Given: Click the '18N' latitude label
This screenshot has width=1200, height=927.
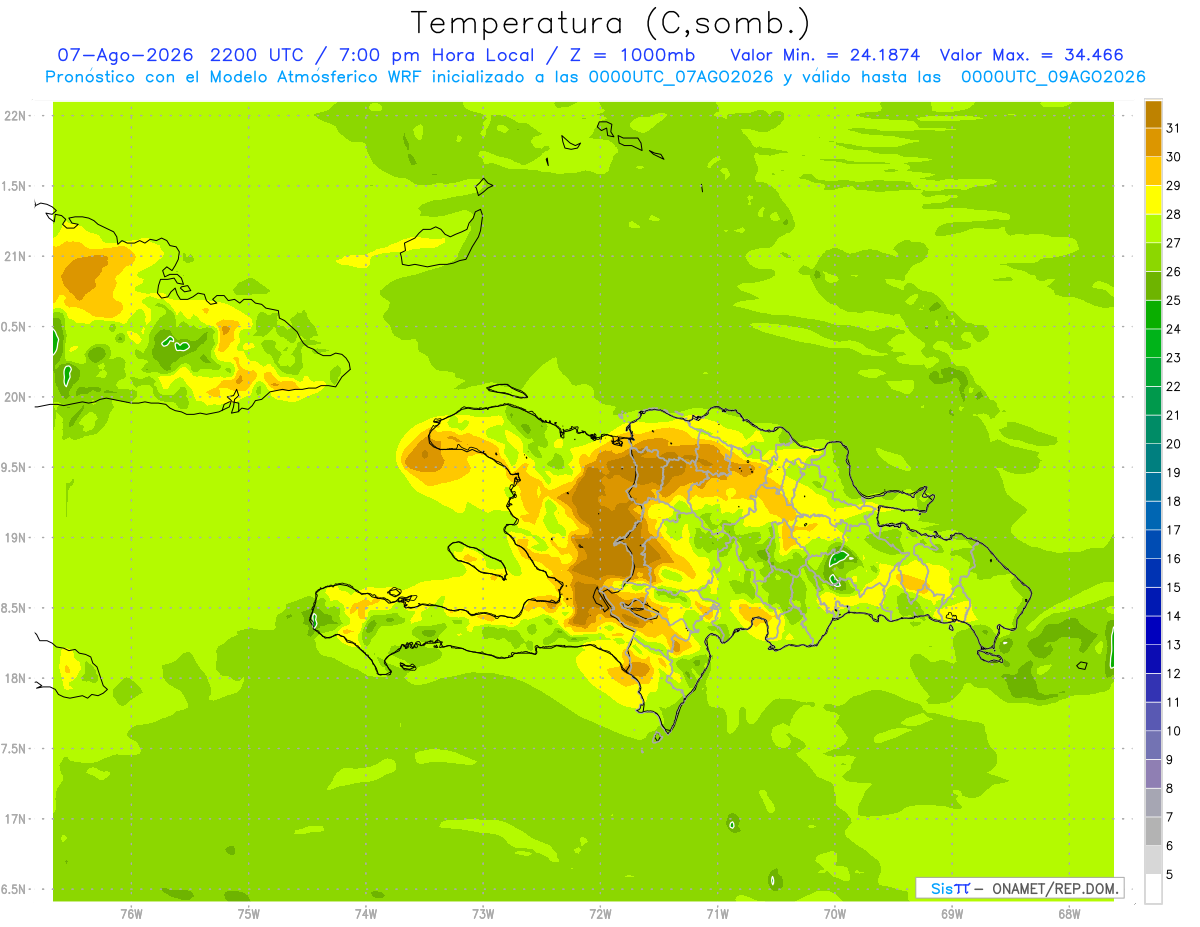Looking at the screenshot, I should click(14, 678).
